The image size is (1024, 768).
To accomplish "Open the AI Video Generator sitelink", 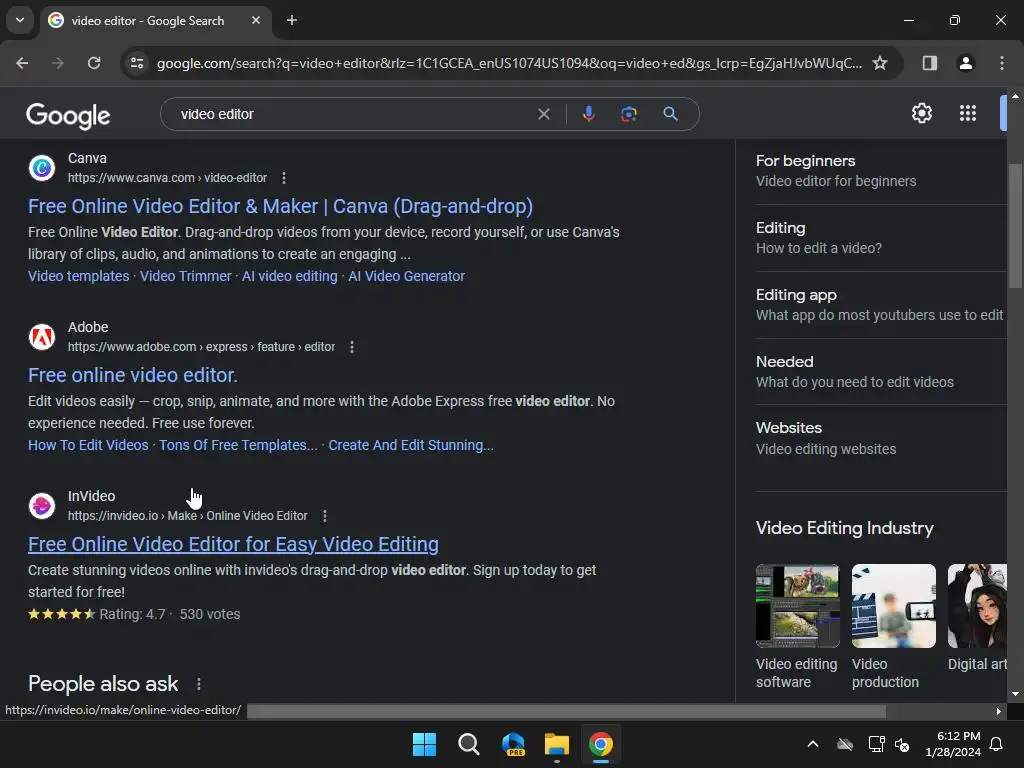I will 406,276.
